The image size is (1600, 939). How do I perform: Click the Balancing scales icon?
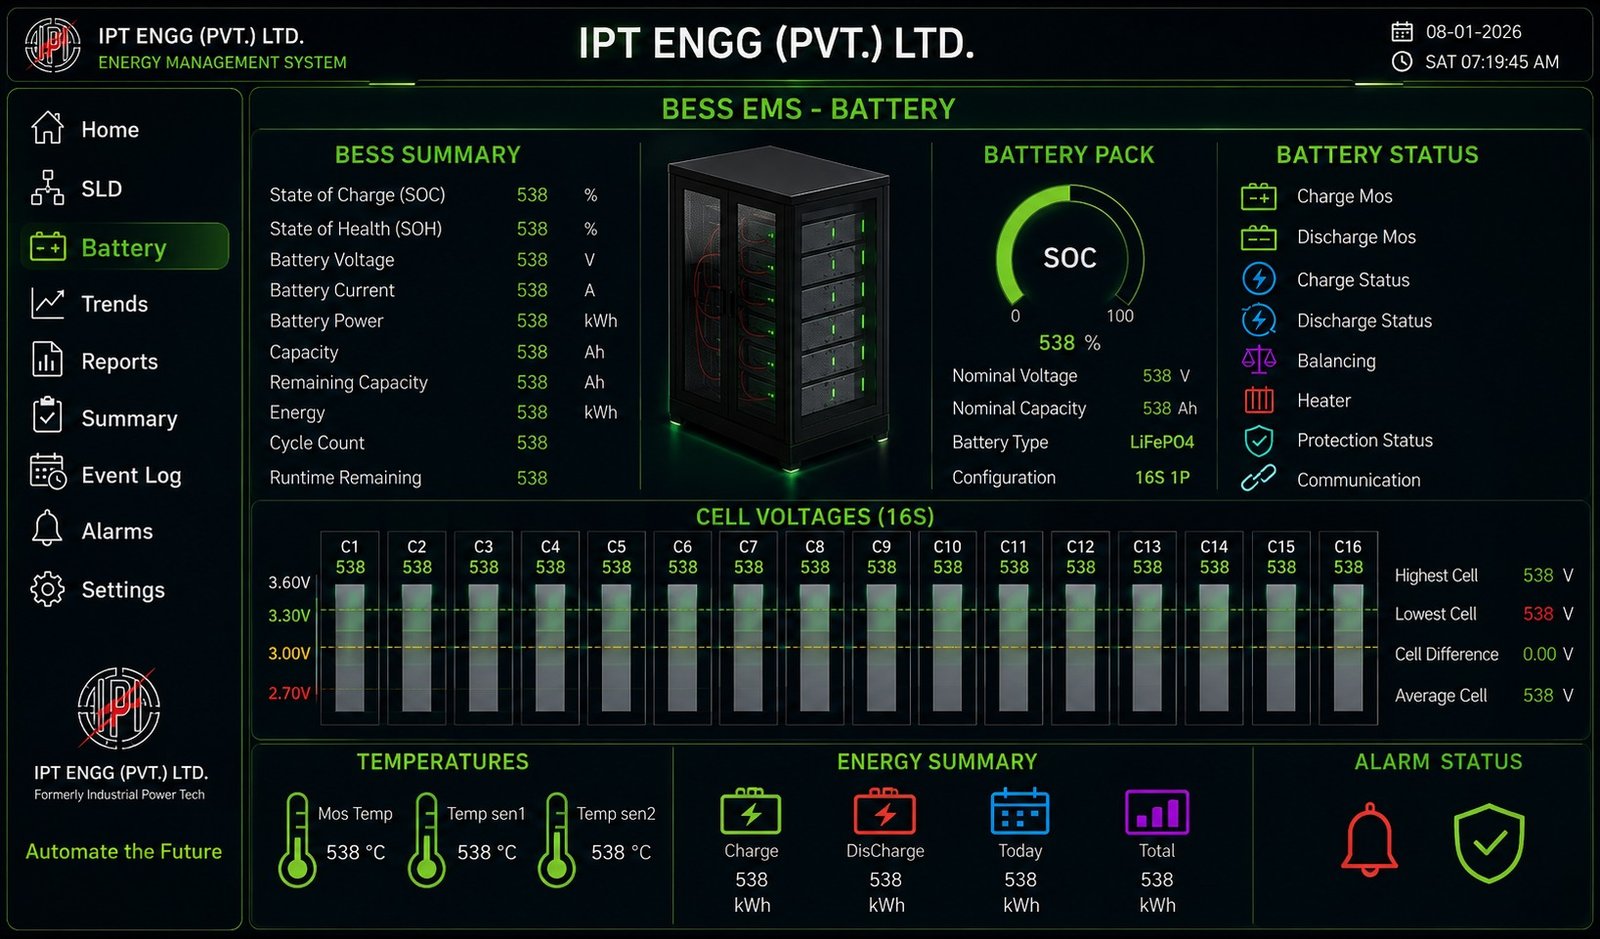pyautogui.click(x=1258, y=359)
